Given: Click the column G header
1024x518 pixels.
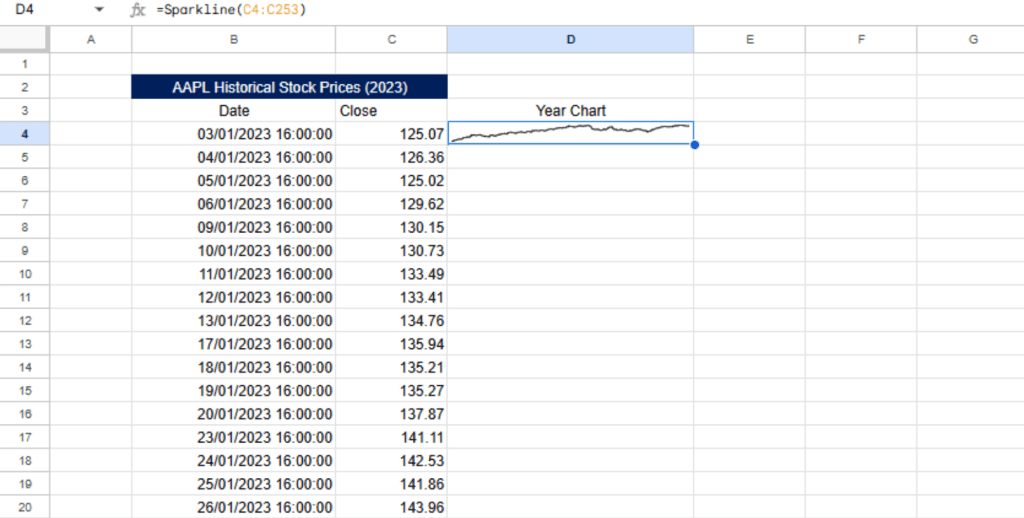Looking at the screenshot, I should point(972,40).
